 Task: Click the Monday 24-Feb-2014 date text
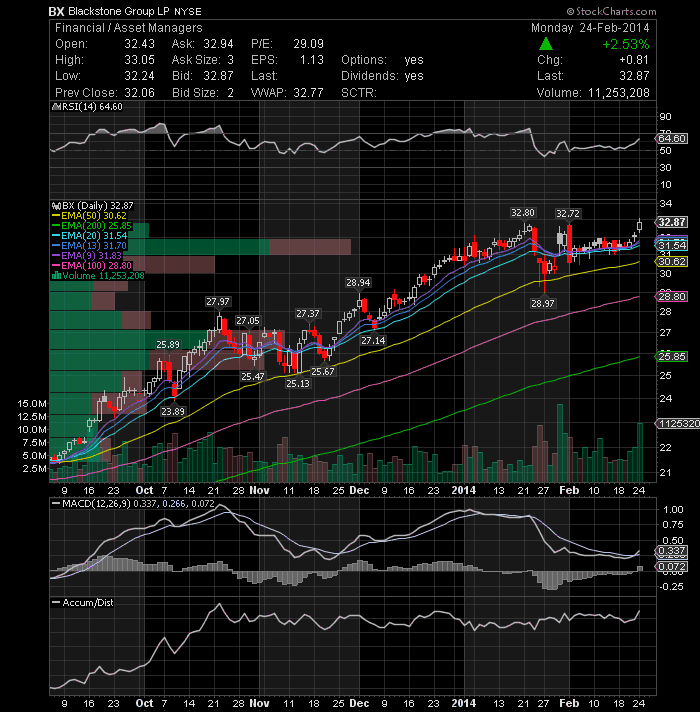point(590,28)
